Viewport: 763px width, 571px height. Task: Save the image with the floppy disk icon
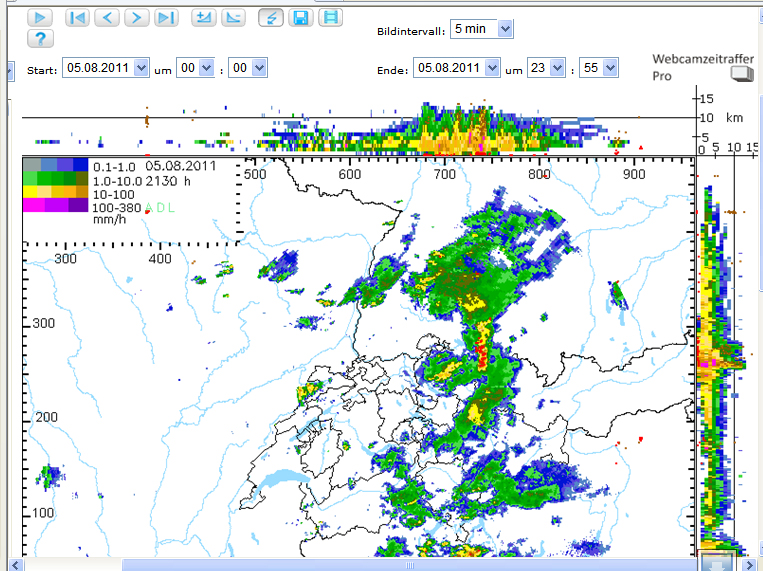(300, 17)
